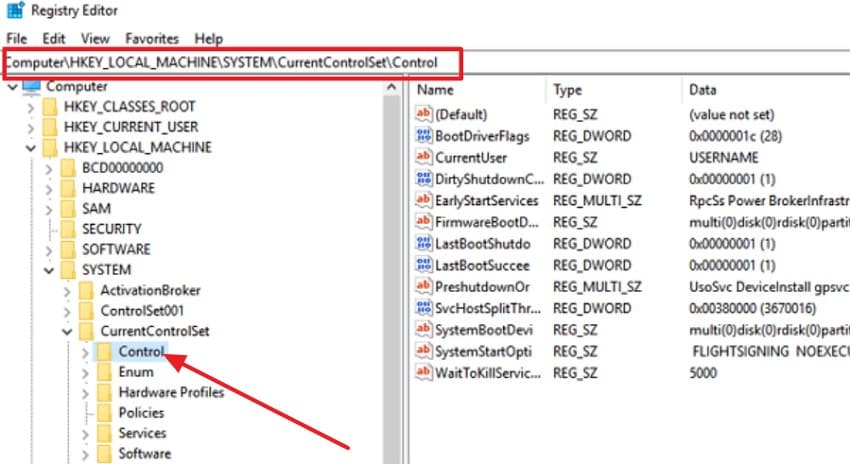Select the Enum key
Image resolution: width=850 pixels, height=464 pixels.
pos(136,372)
